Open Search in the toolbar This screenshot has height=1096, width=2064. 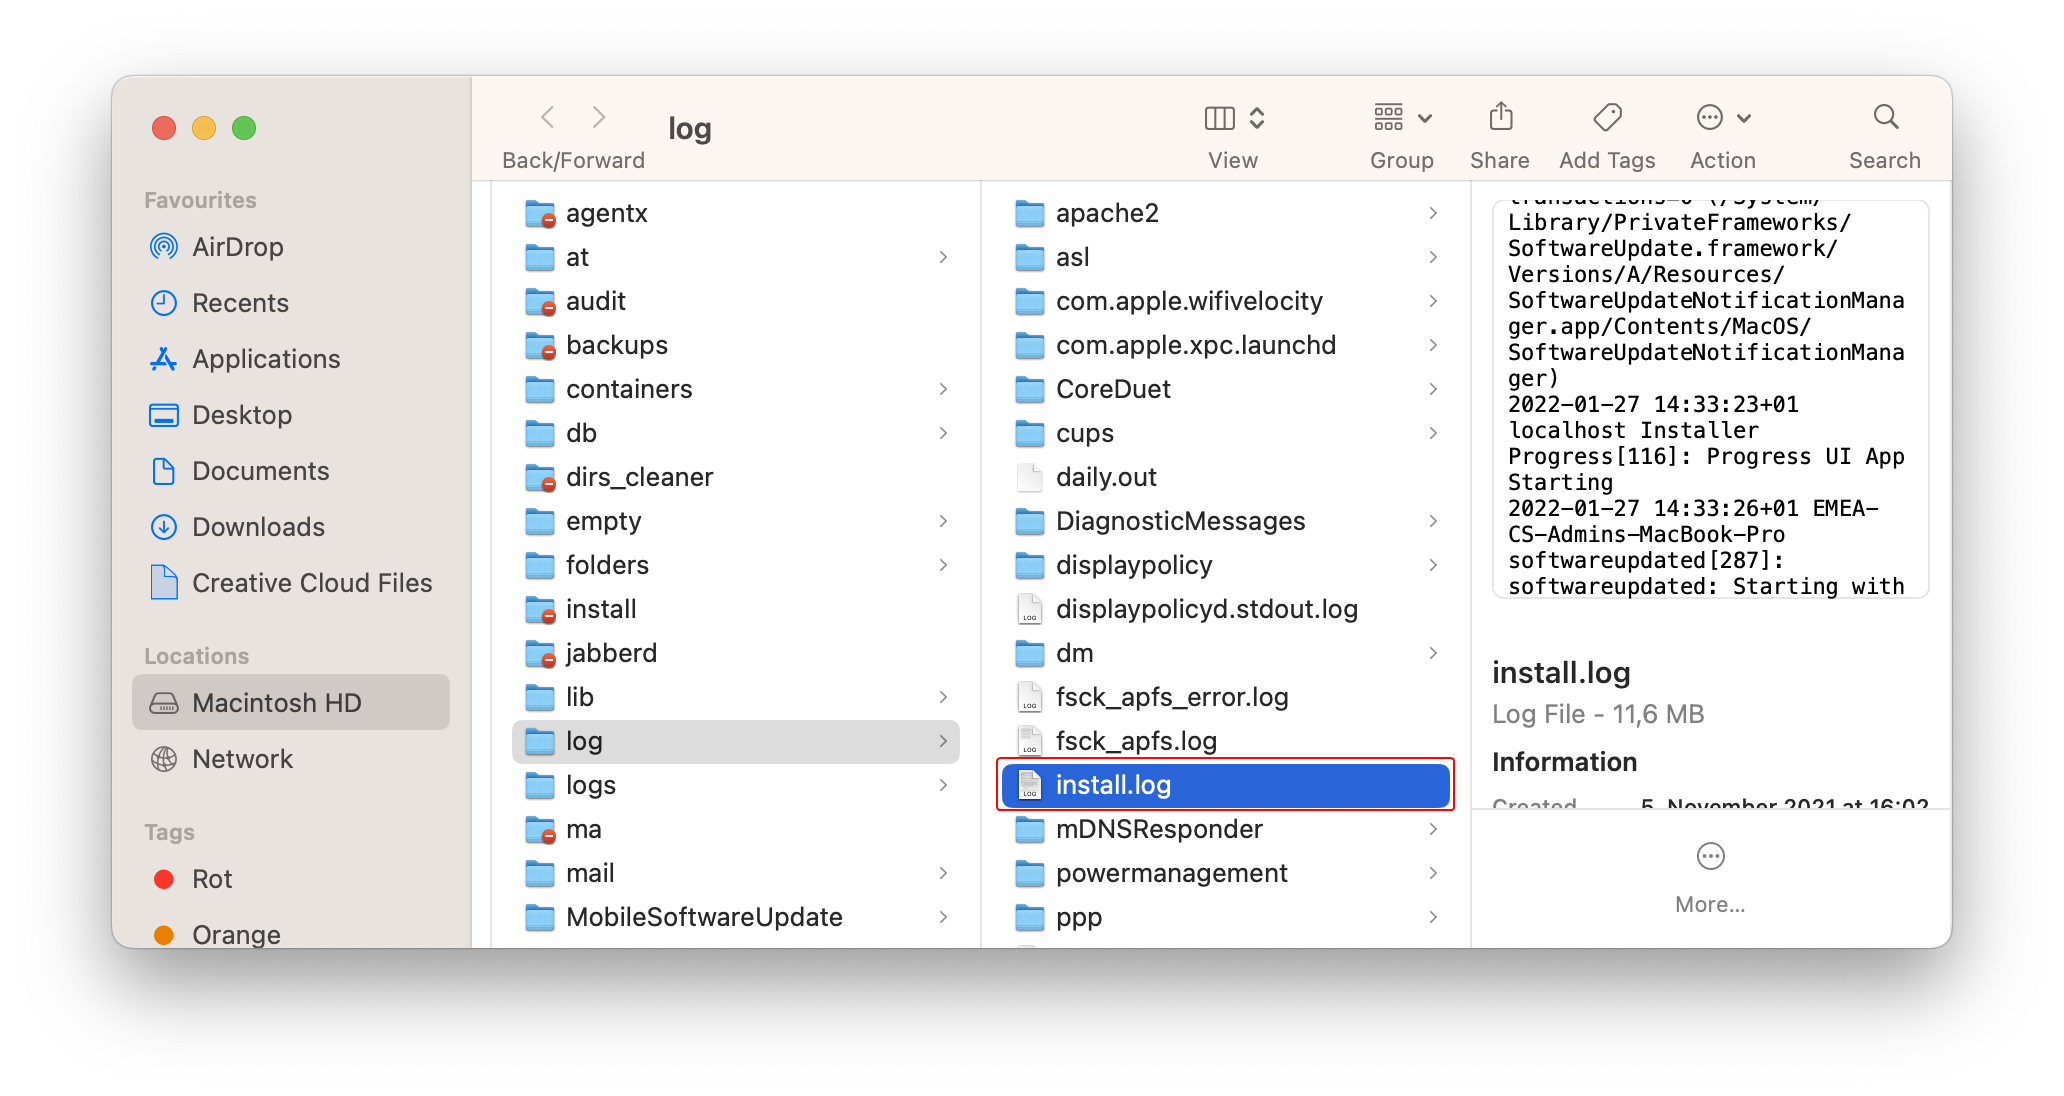coord(1884,117)
